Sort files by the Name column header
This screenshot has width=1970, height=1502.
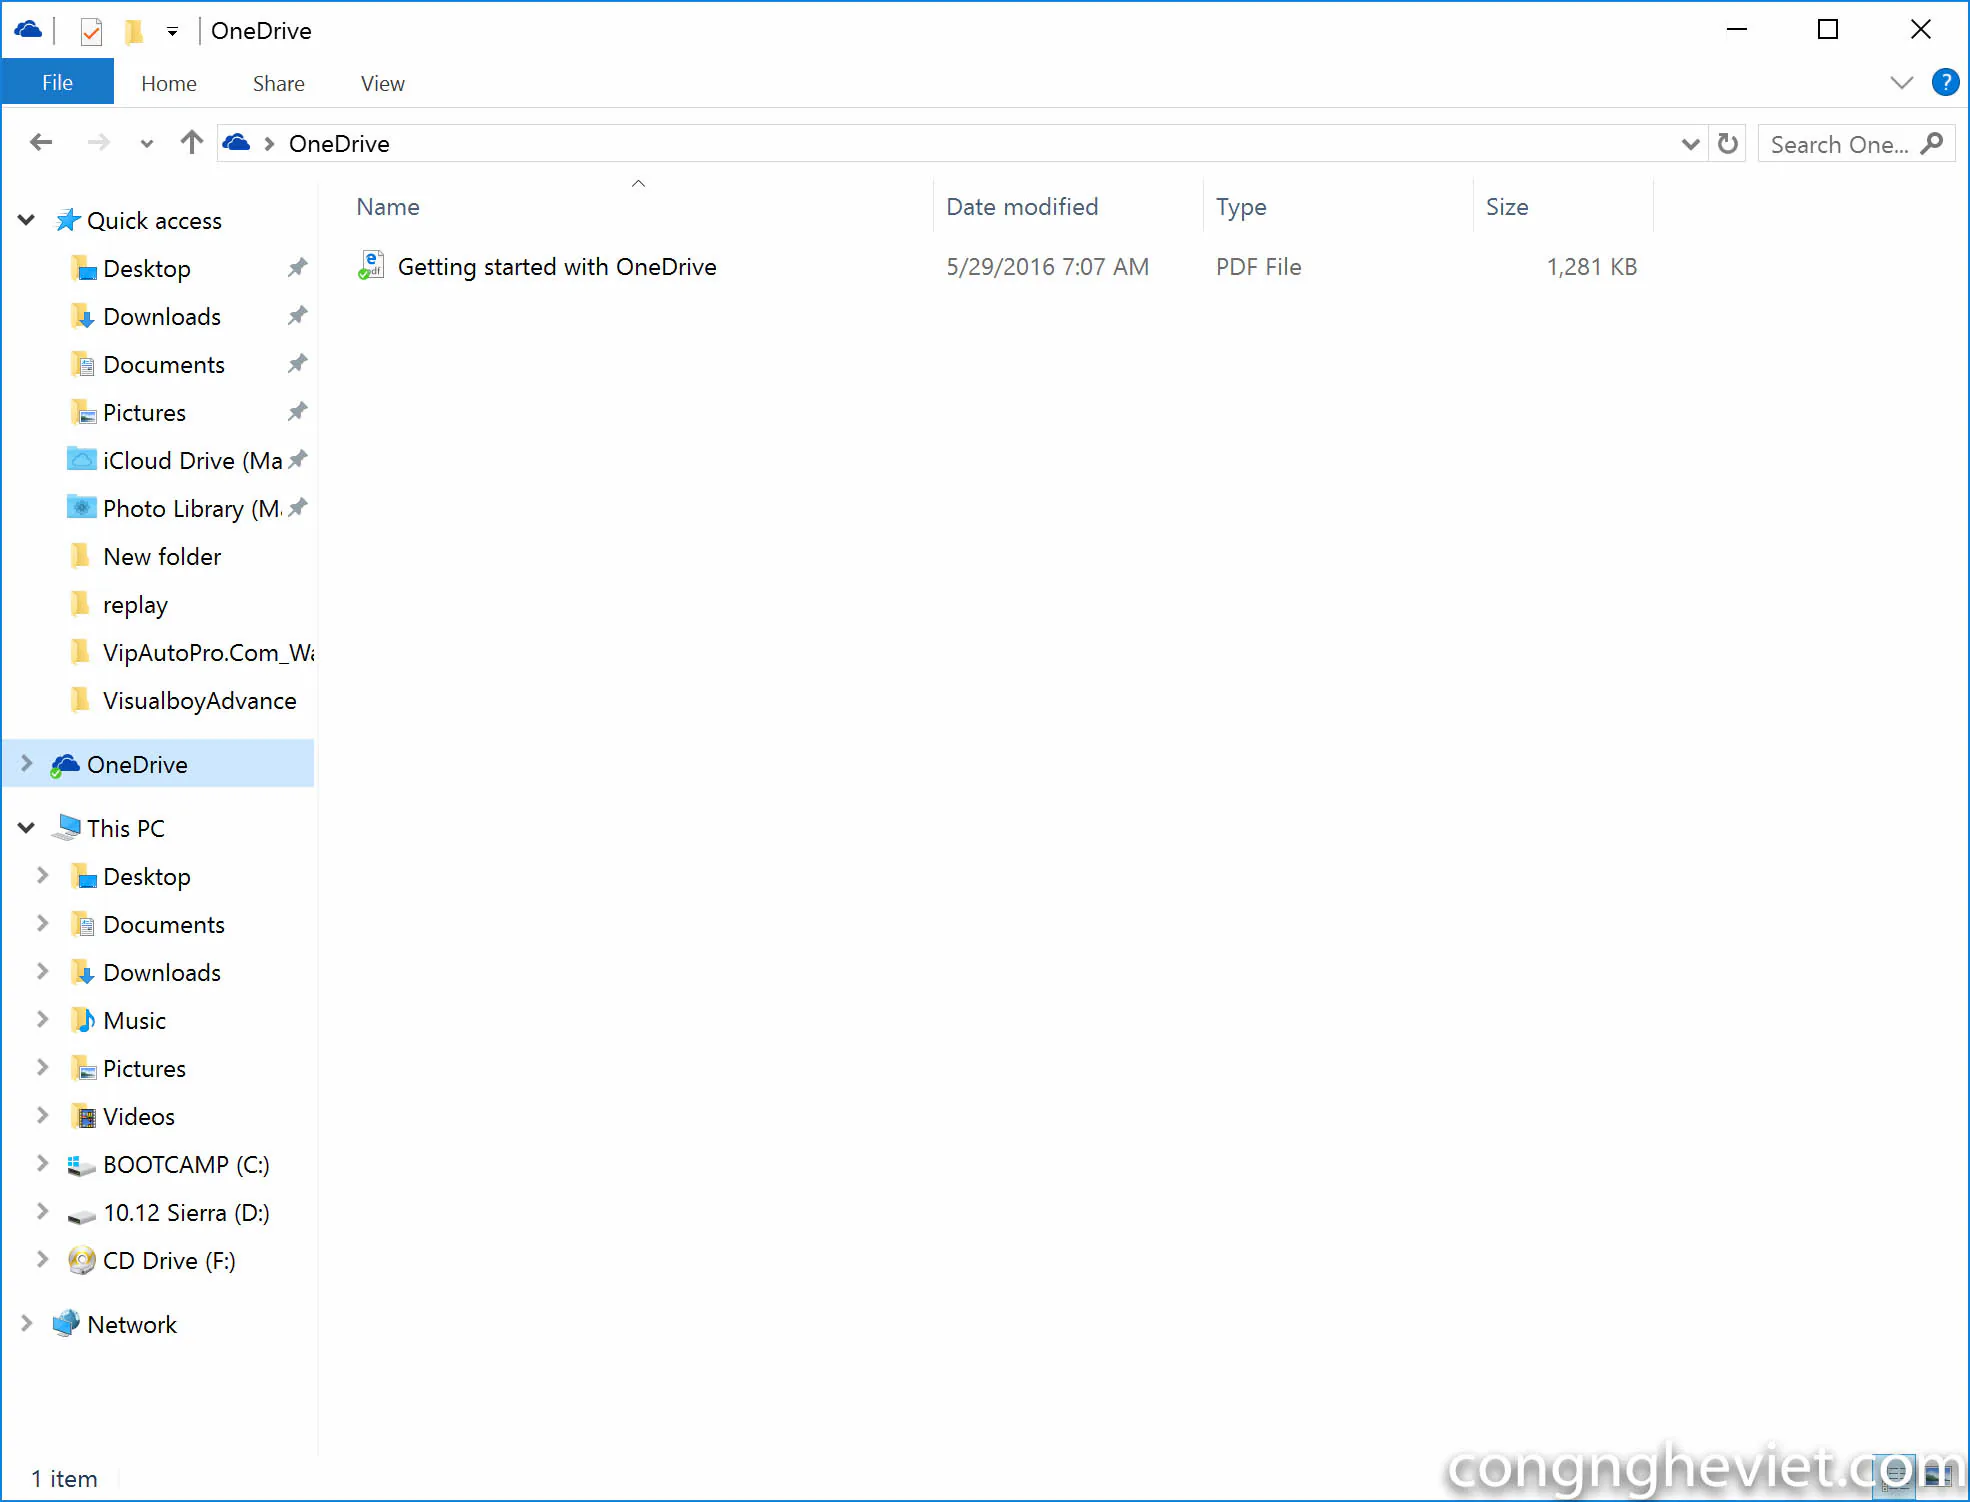pos(388,207)
